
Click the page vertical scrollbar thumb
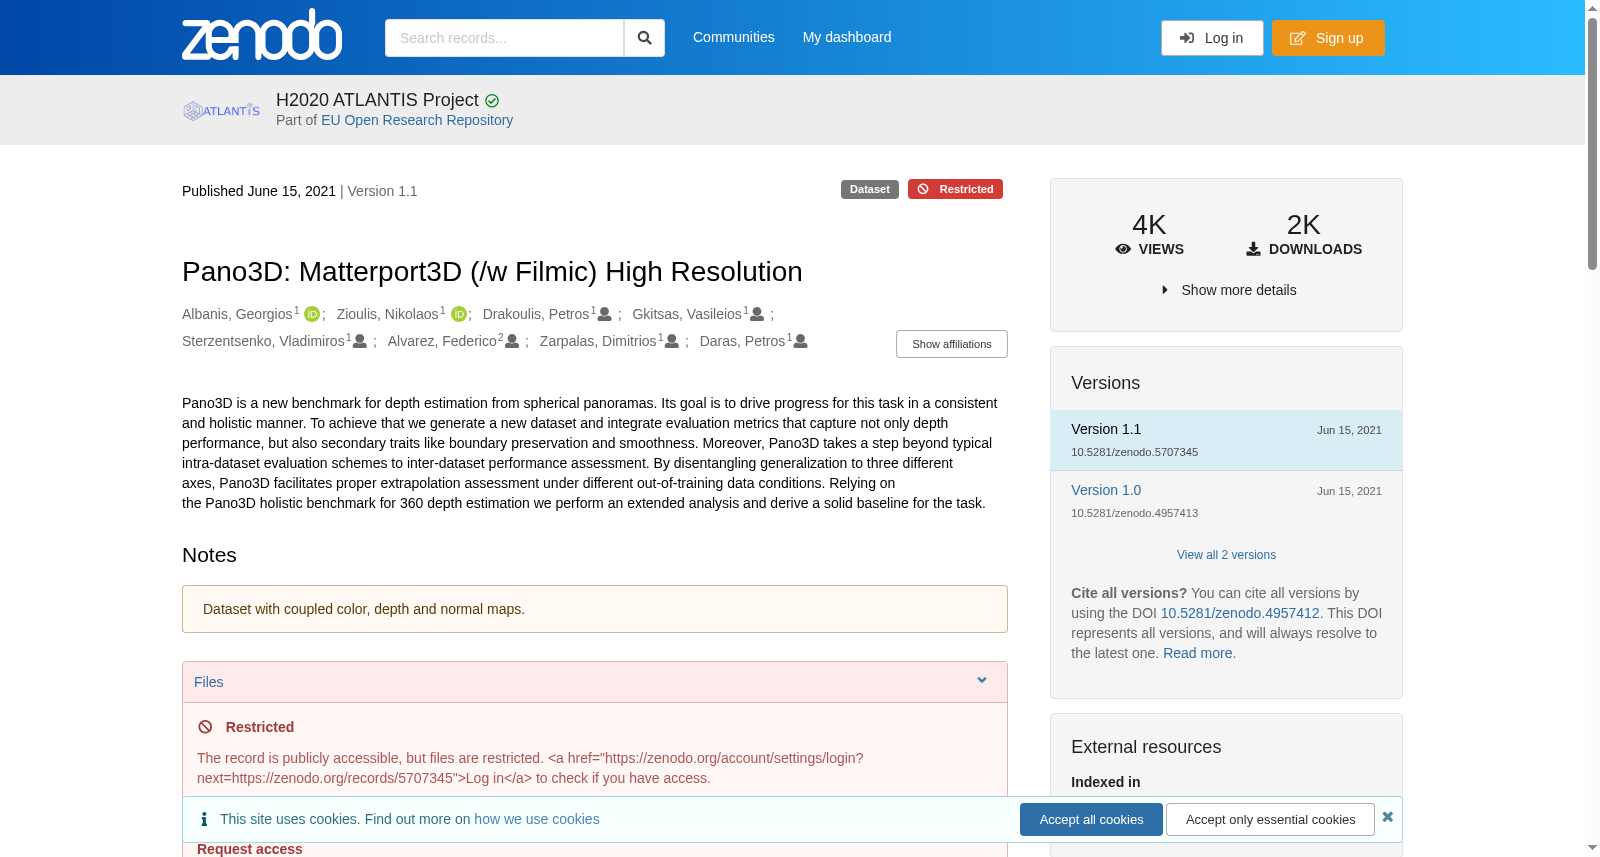1592,142
